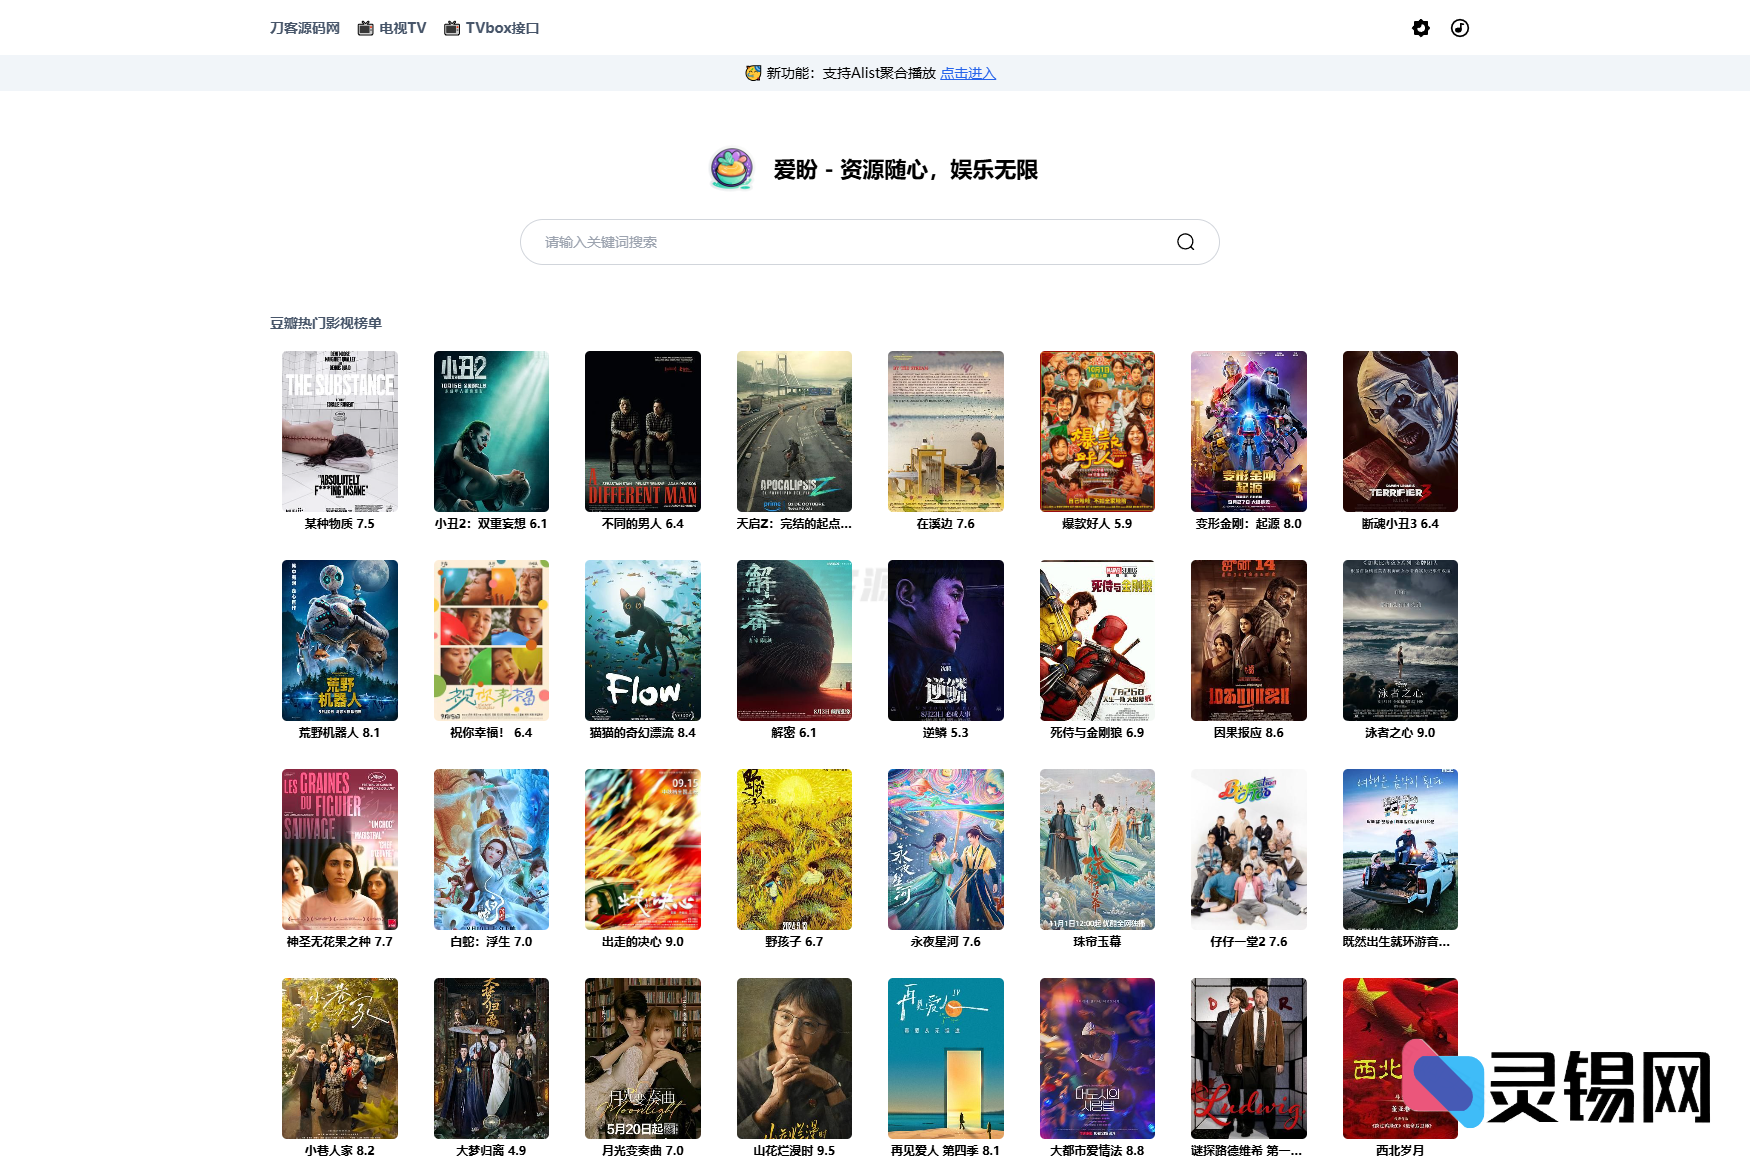The image size is (1750, 1165).
Task: Click the 泳者之心 9.0 title
Action: click(1399, 733)
